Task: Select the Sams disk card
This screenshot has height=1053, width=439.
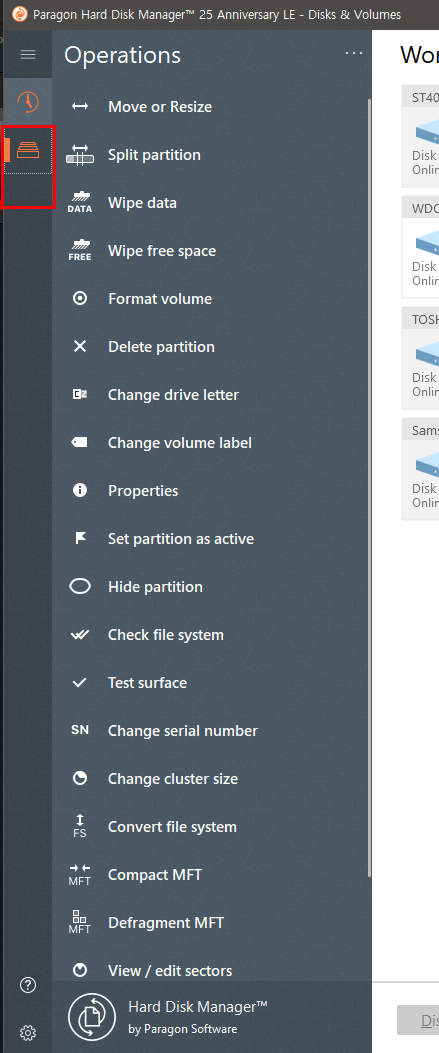Action: 420,469
